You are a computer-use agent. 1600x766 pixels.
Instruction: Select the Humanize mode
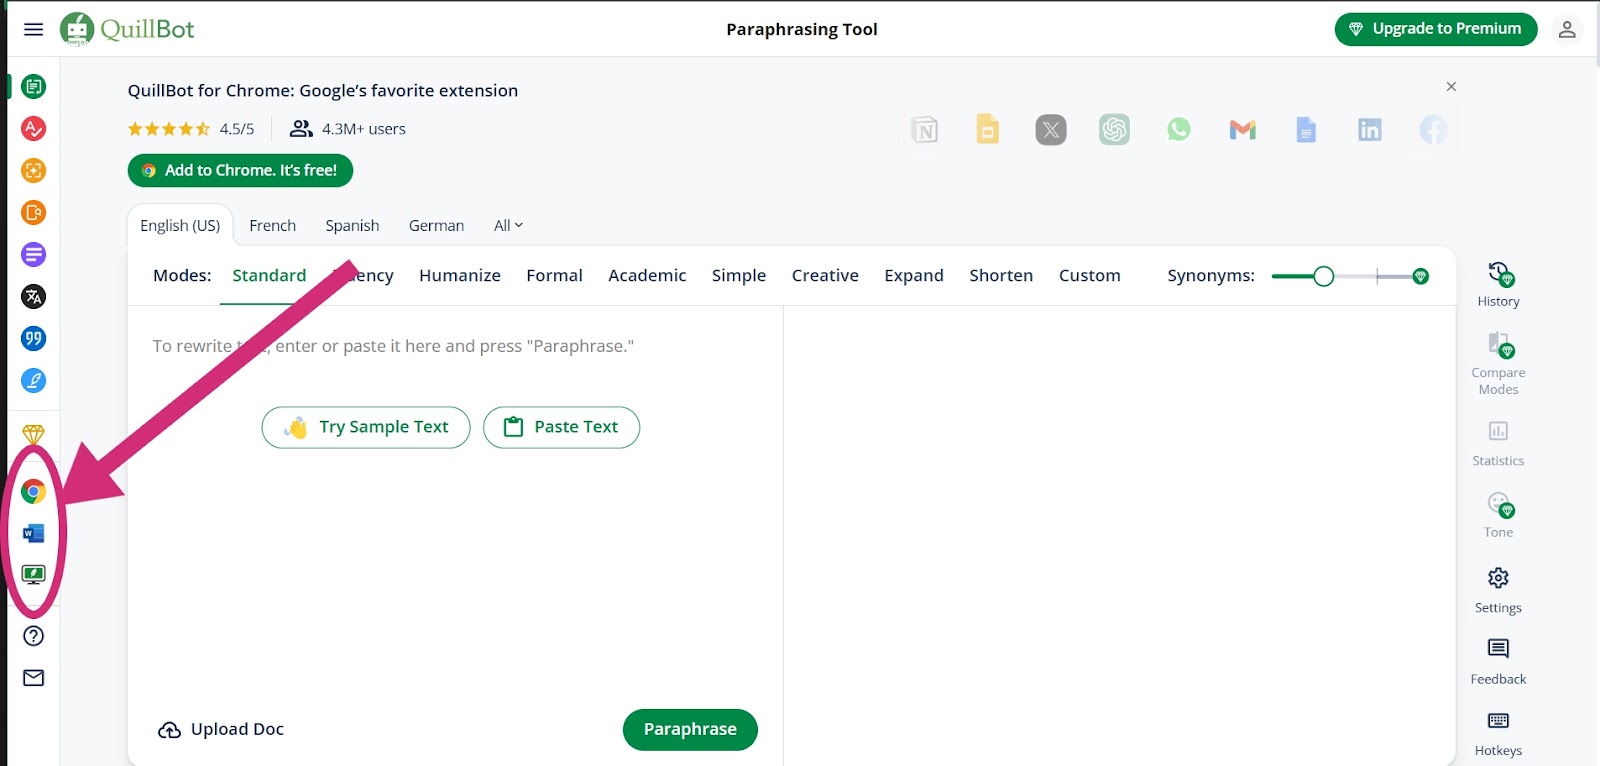pos(460,276)
